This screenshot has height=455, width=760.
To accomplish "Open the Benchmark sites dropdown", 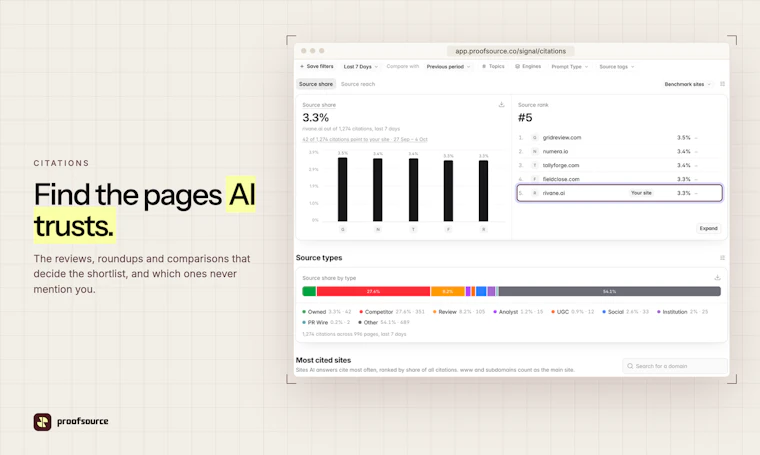I will (x=687, y=84).
